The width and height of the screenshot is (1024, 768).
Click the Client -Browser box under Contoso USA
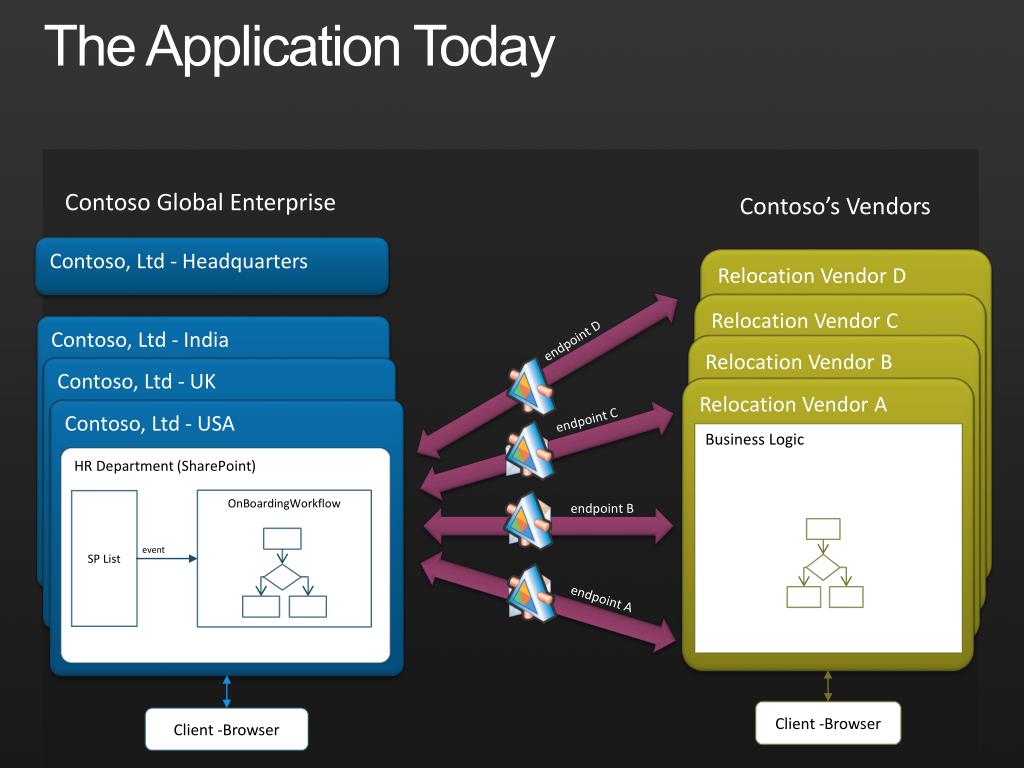(x=227, y=729)
